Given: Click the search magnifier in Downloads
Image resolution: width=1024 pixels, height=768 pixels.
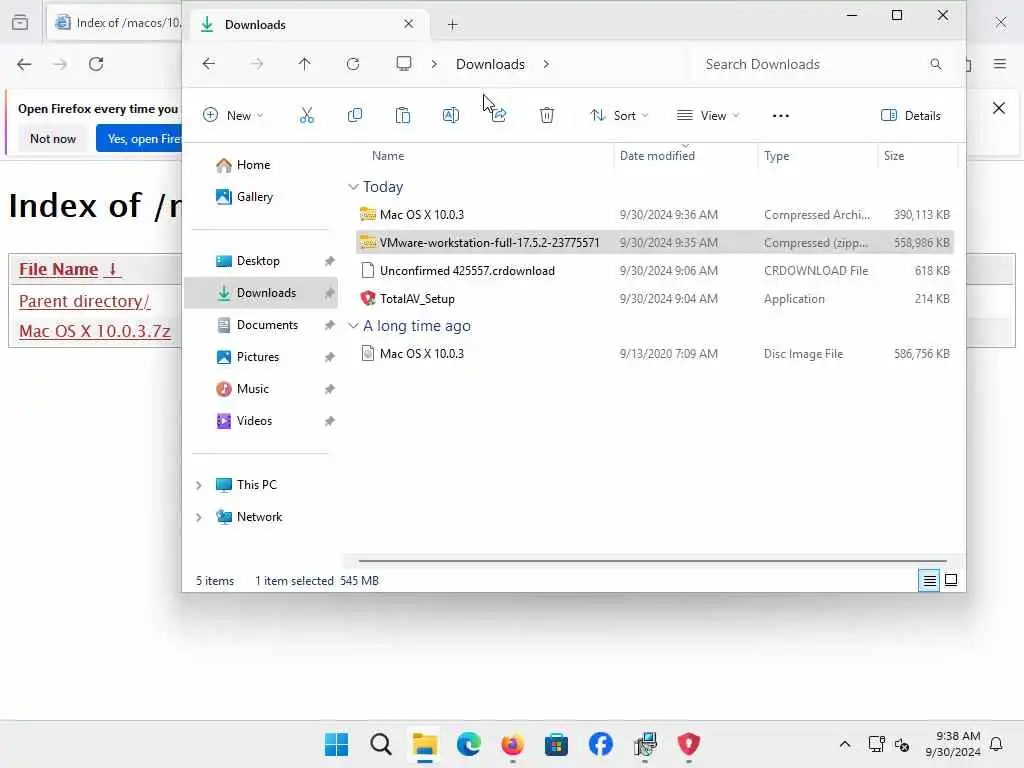Looking at the screenshot, I should coord(936,64).
